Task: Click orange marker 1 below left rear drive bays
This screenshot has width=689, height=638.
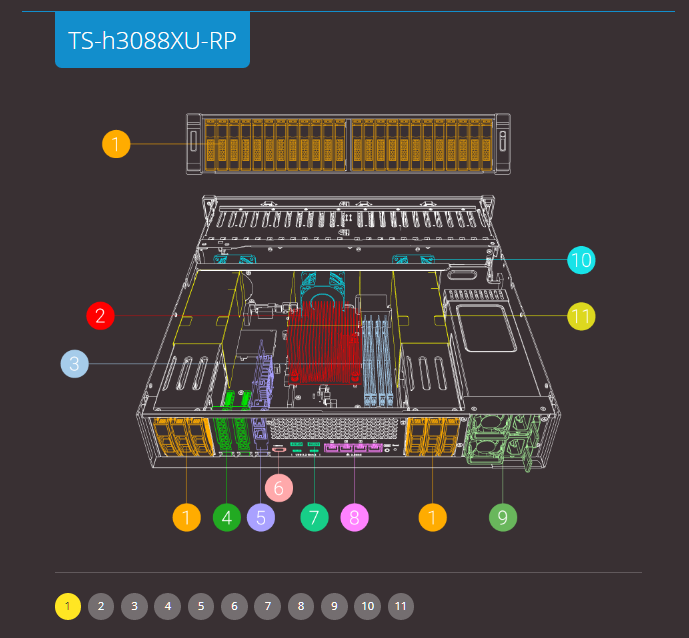Action: [x=187, y=518]
